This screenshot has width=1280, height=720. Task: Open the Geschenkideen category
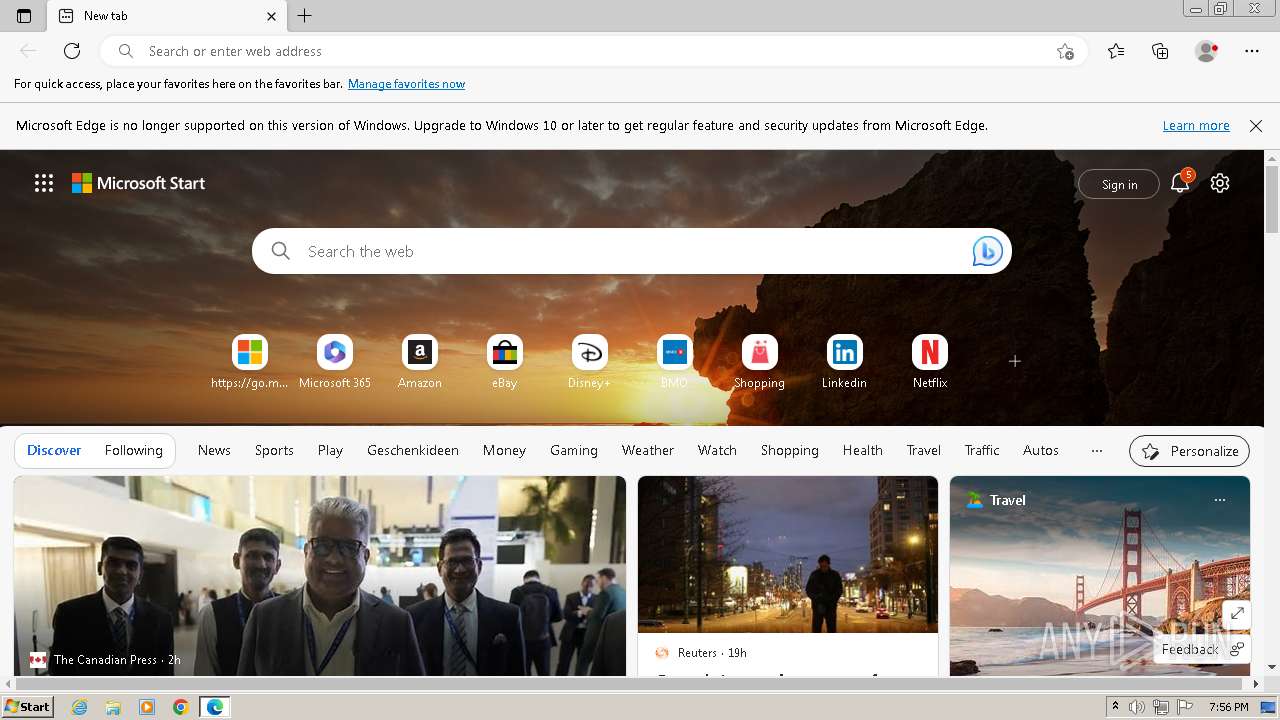click(x=413, y=451)
